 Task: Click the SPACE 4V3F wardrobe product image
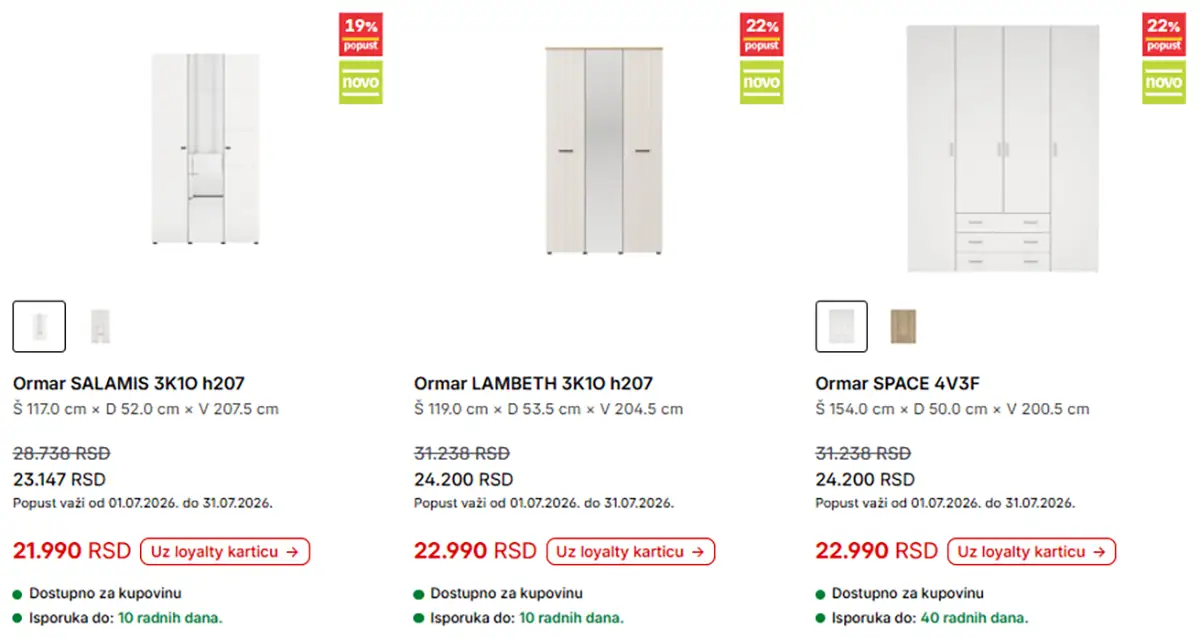point(1002,148)
